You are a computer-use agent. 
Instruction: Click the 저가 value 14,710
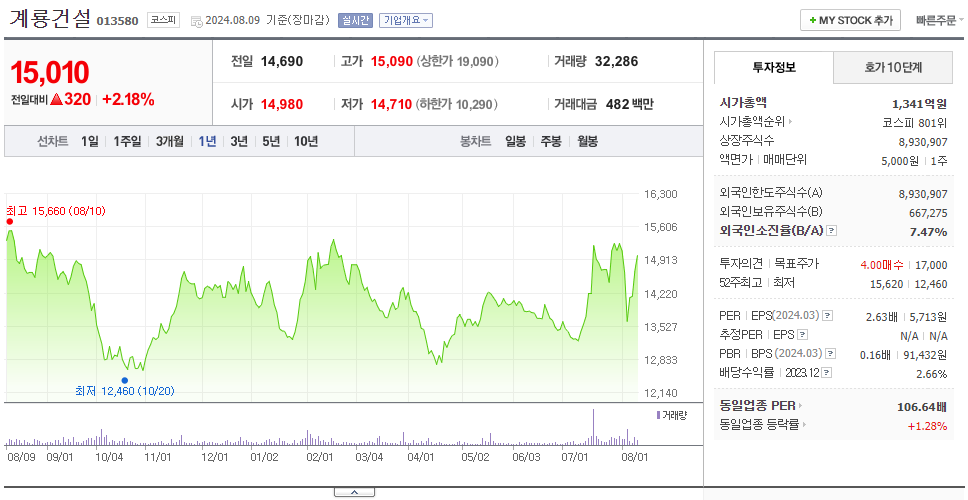(x=391, y=104)
